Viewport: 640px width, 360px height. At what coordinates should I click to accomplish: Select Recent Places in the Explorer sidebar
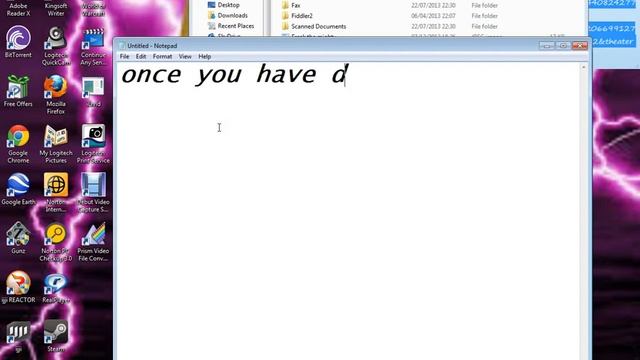click(x=231, y=26)
